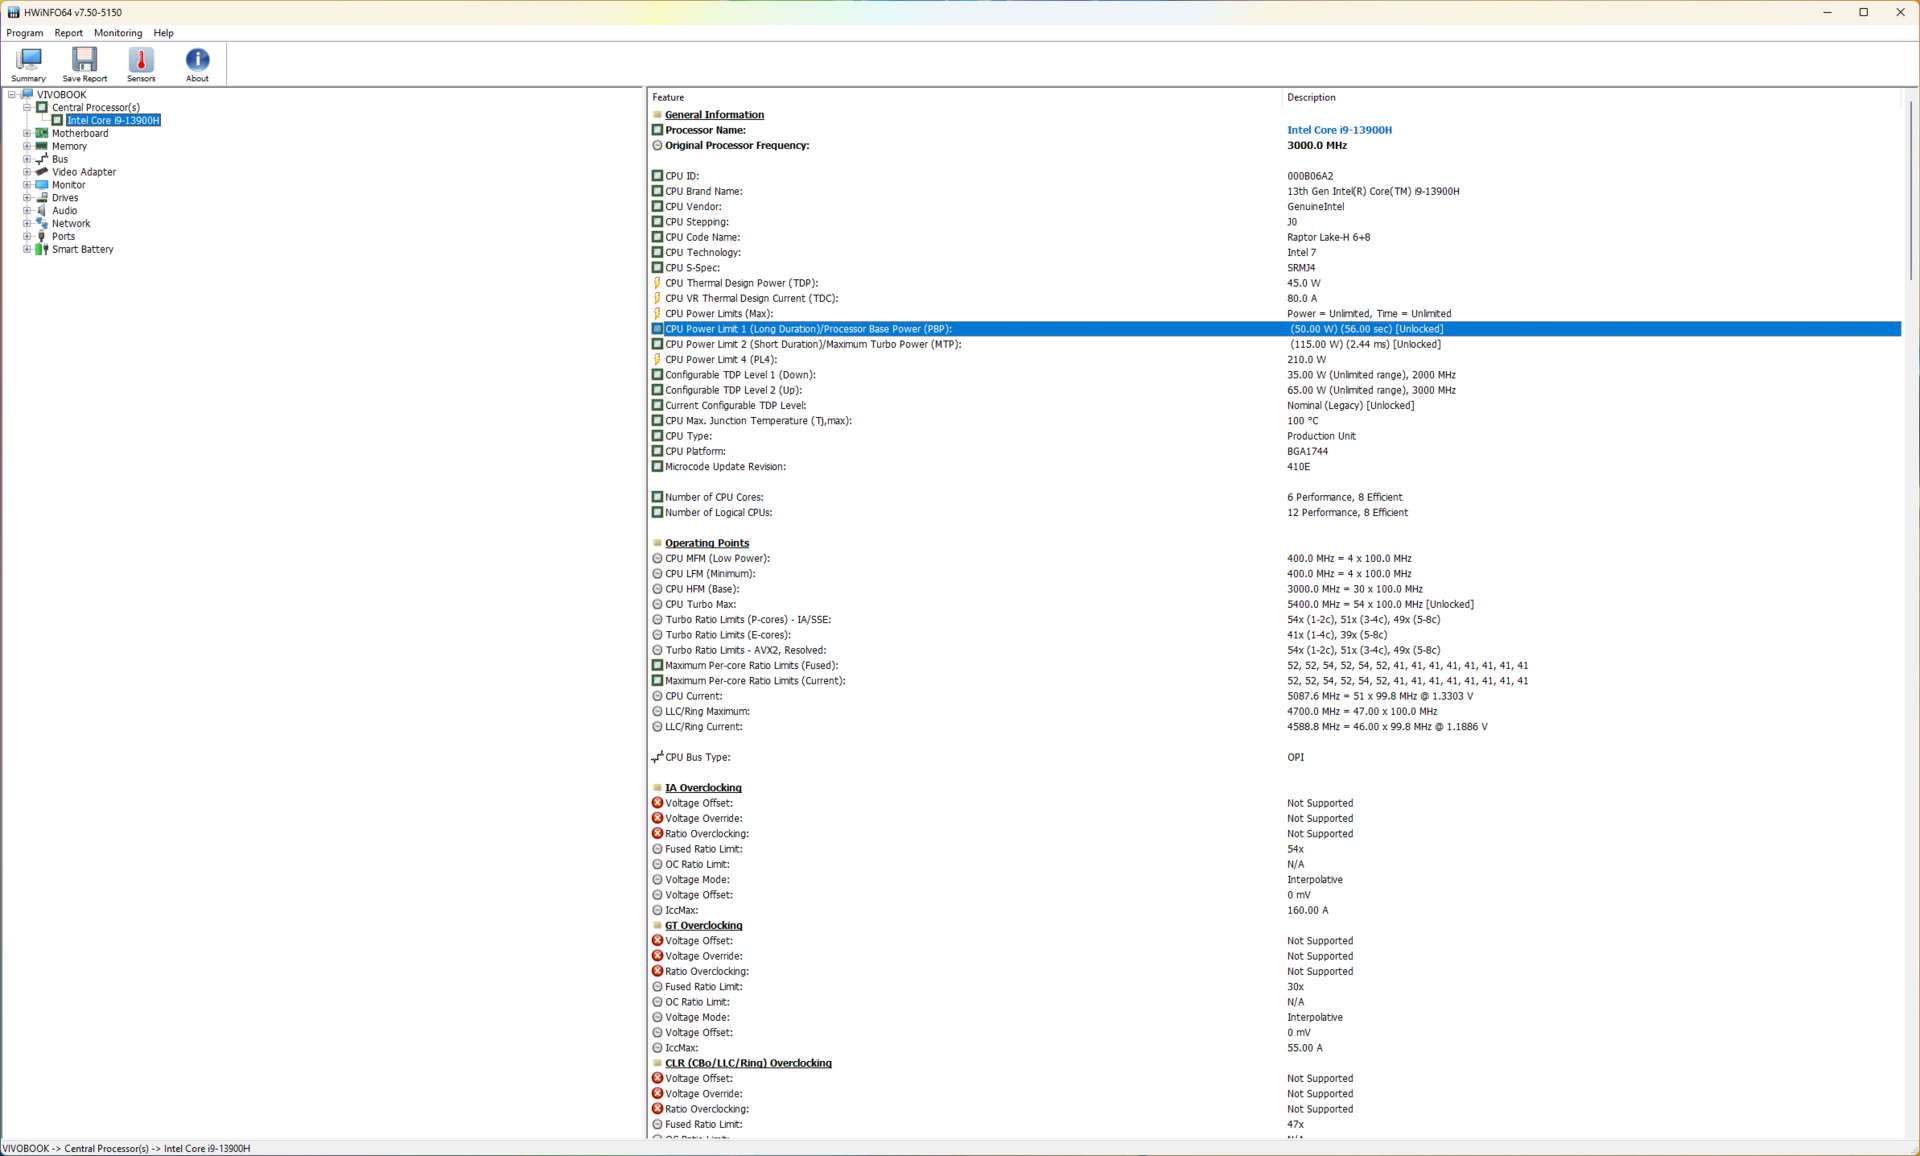
Task: Click the Audio speaker icon in tree
Action: coord(42,211)
